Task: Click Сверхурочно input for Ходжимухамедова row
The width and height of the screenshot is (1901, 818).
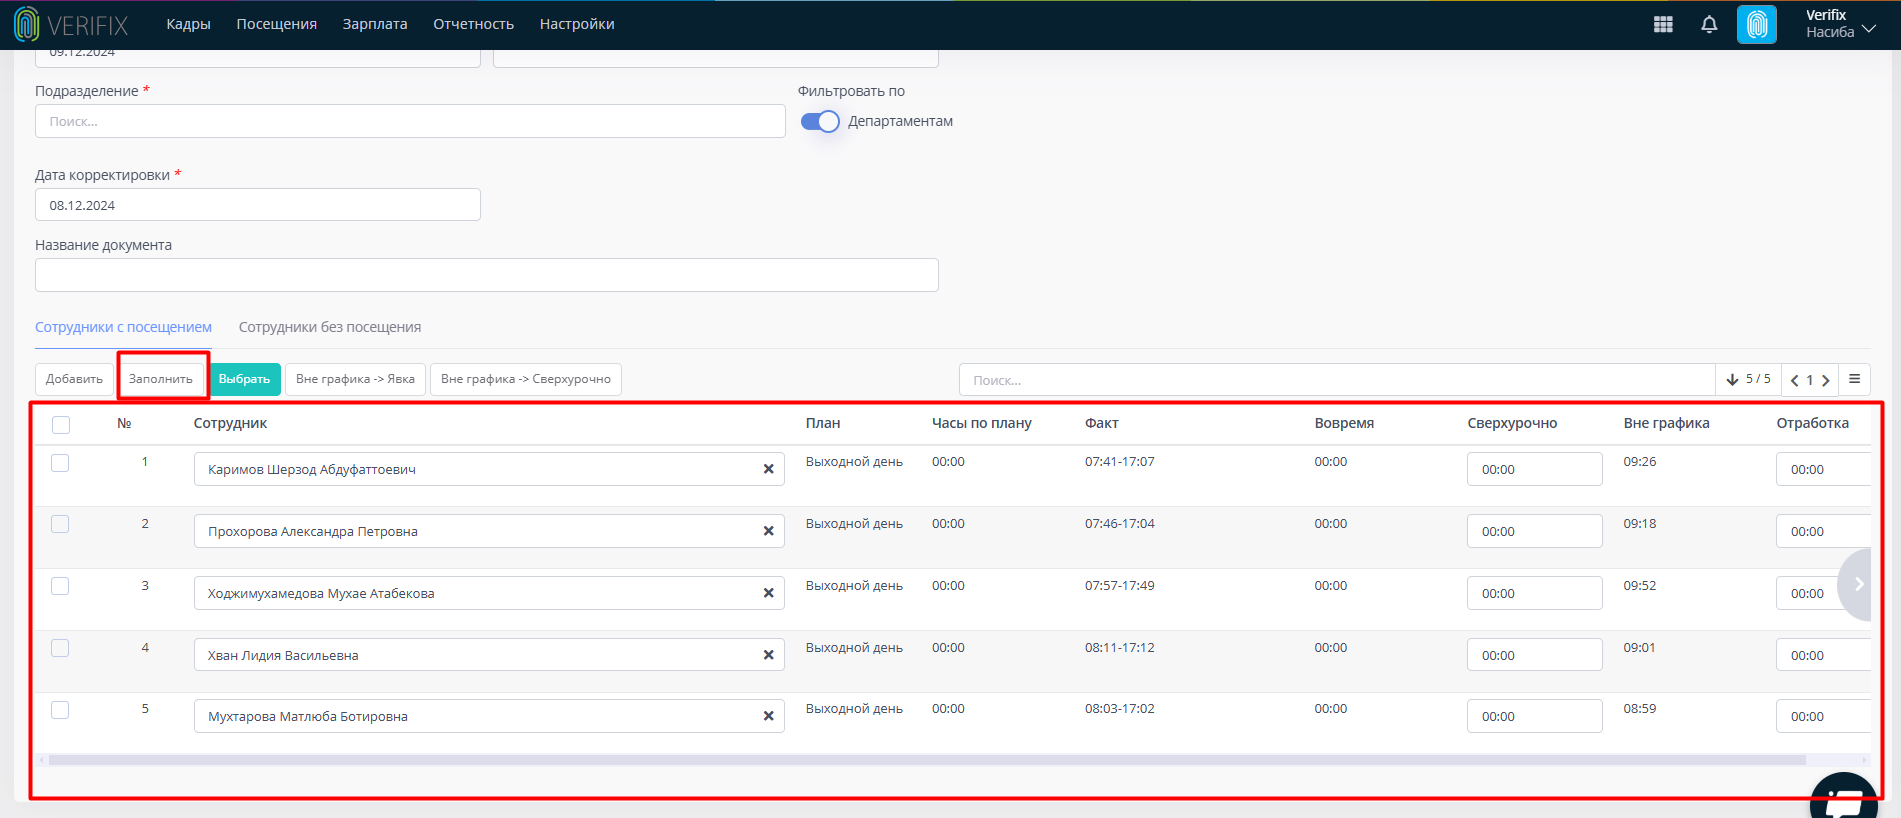Action: (x=1535, y=593)
